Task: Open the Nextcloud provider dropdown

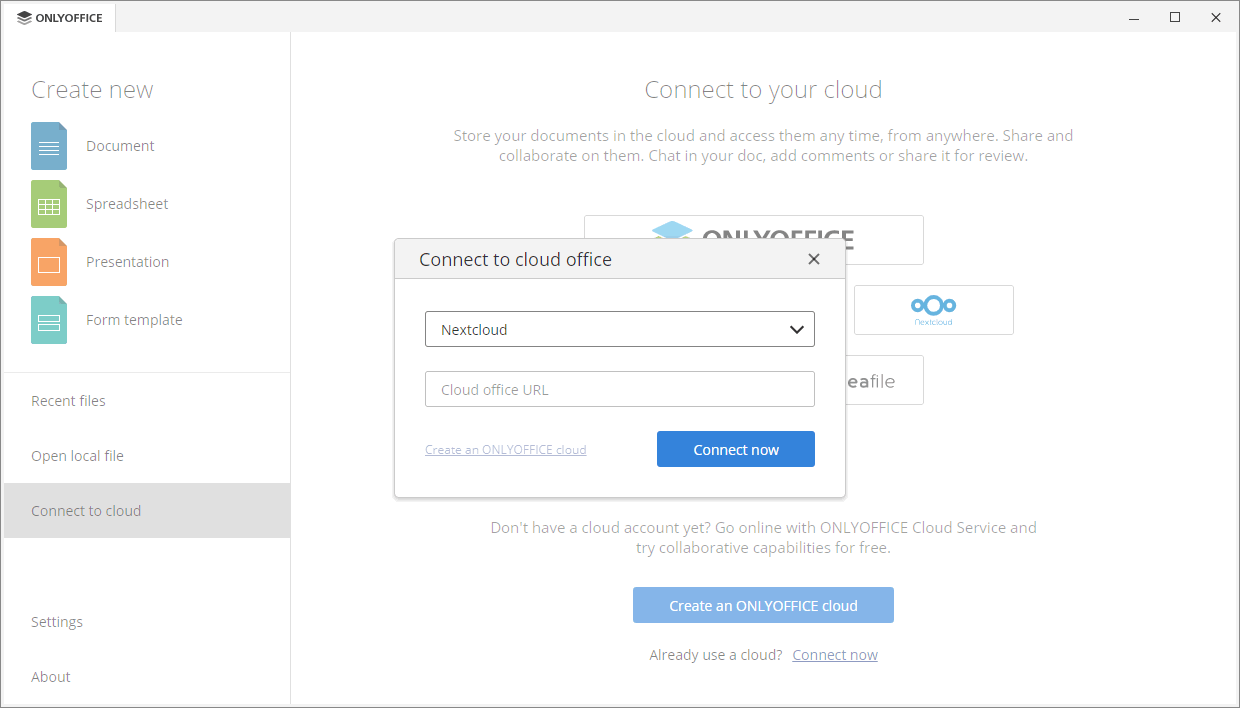Action: [x=620, y=329]
